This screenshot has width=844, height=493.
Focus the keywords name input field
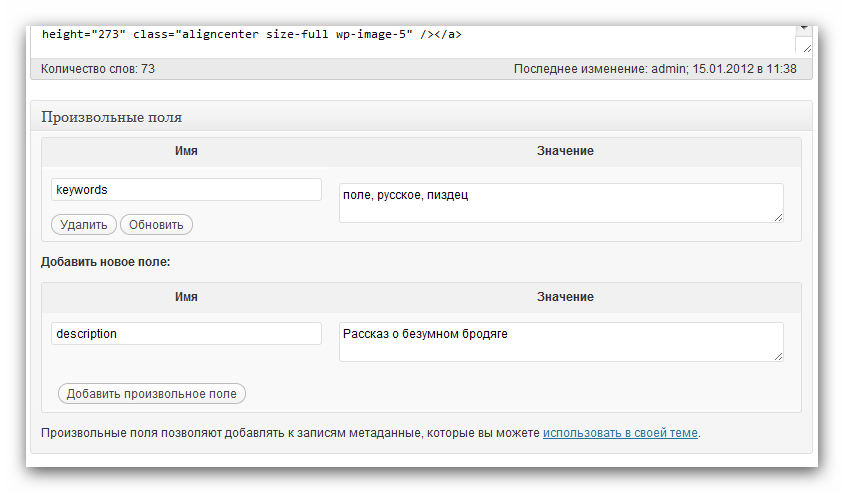coord(186,189)
